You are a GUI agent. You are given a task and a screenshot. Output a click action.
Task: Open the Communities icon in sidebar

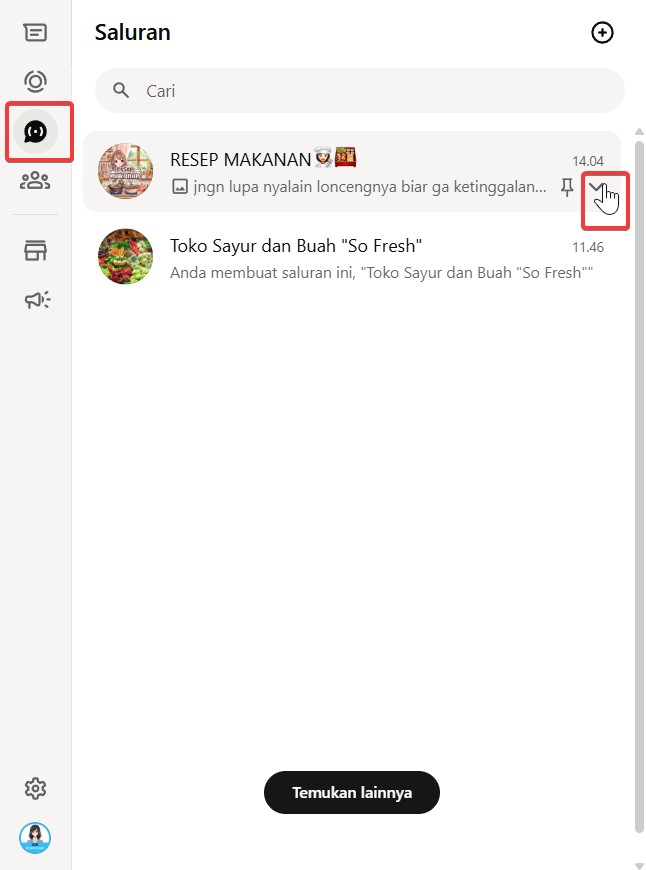coord(35,181)
